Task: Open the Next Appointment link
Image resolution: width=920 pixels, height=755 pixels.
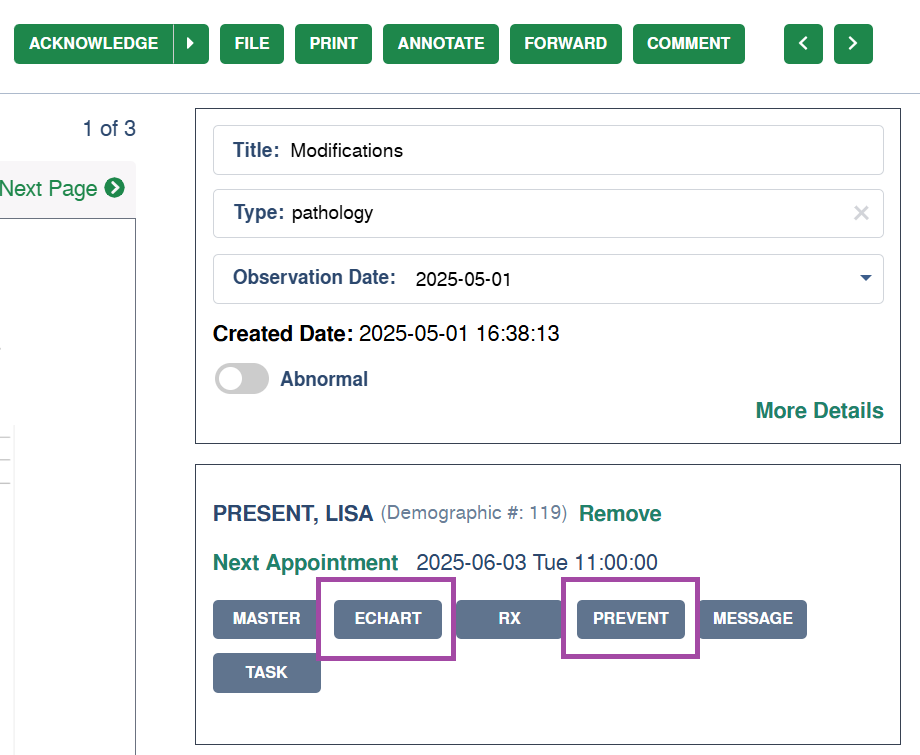Action: [x=306, y=562]
